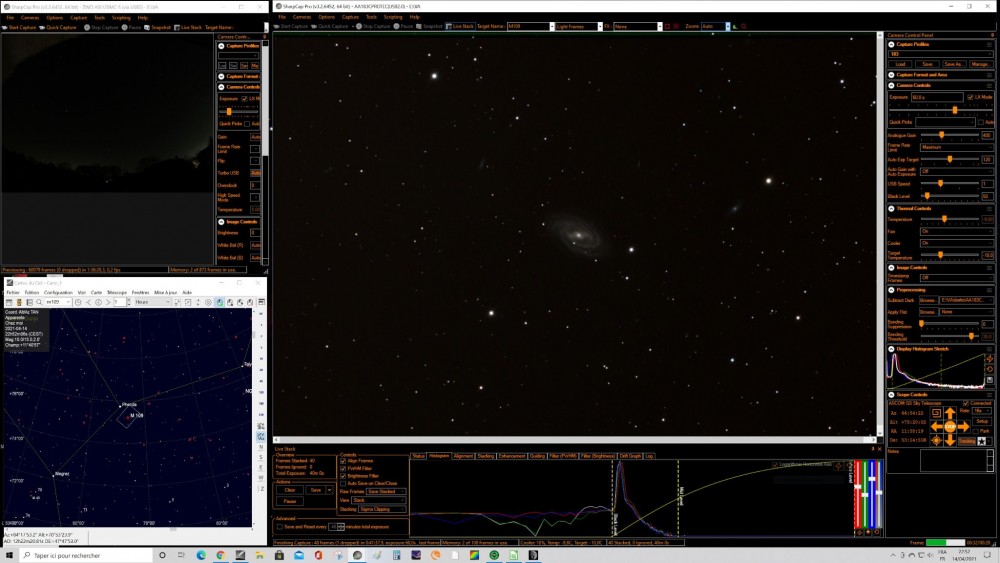Slew the telescope left with the left arrow
This screenshot has width=1000, height=563.
(936, 427)
